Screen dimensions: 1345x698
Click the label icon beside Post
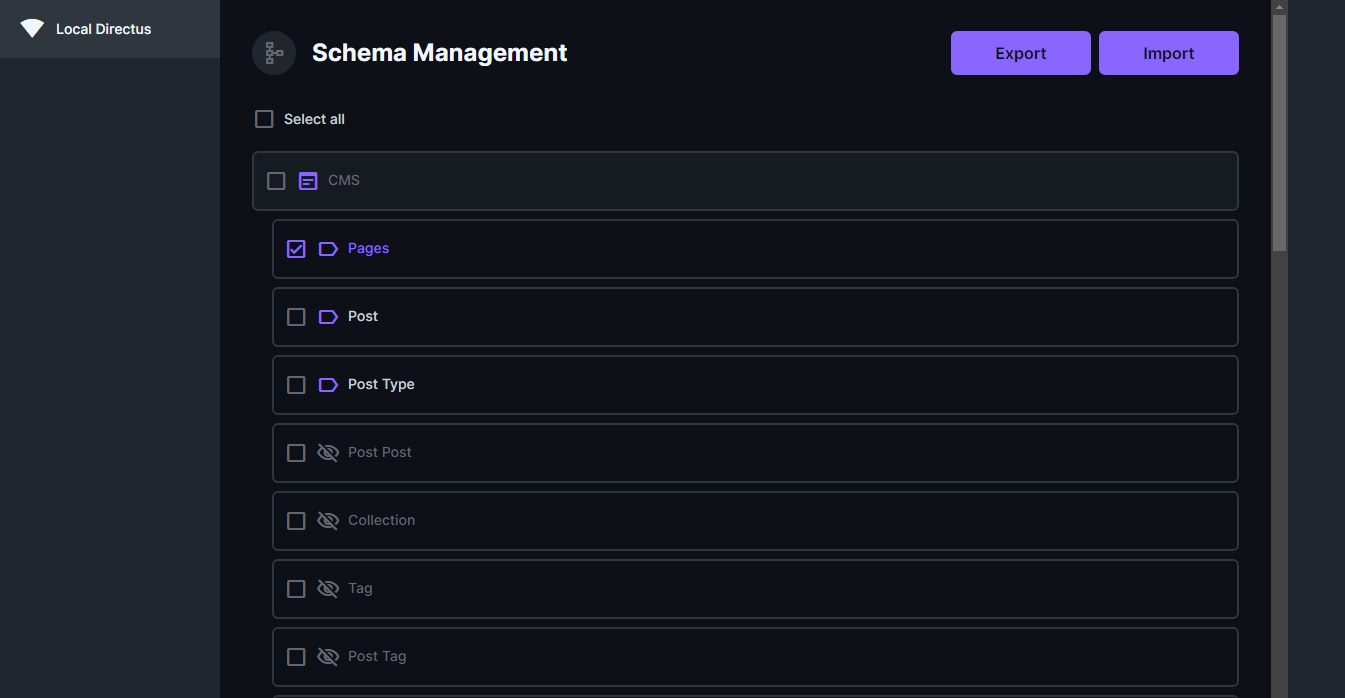click(328, 317)
